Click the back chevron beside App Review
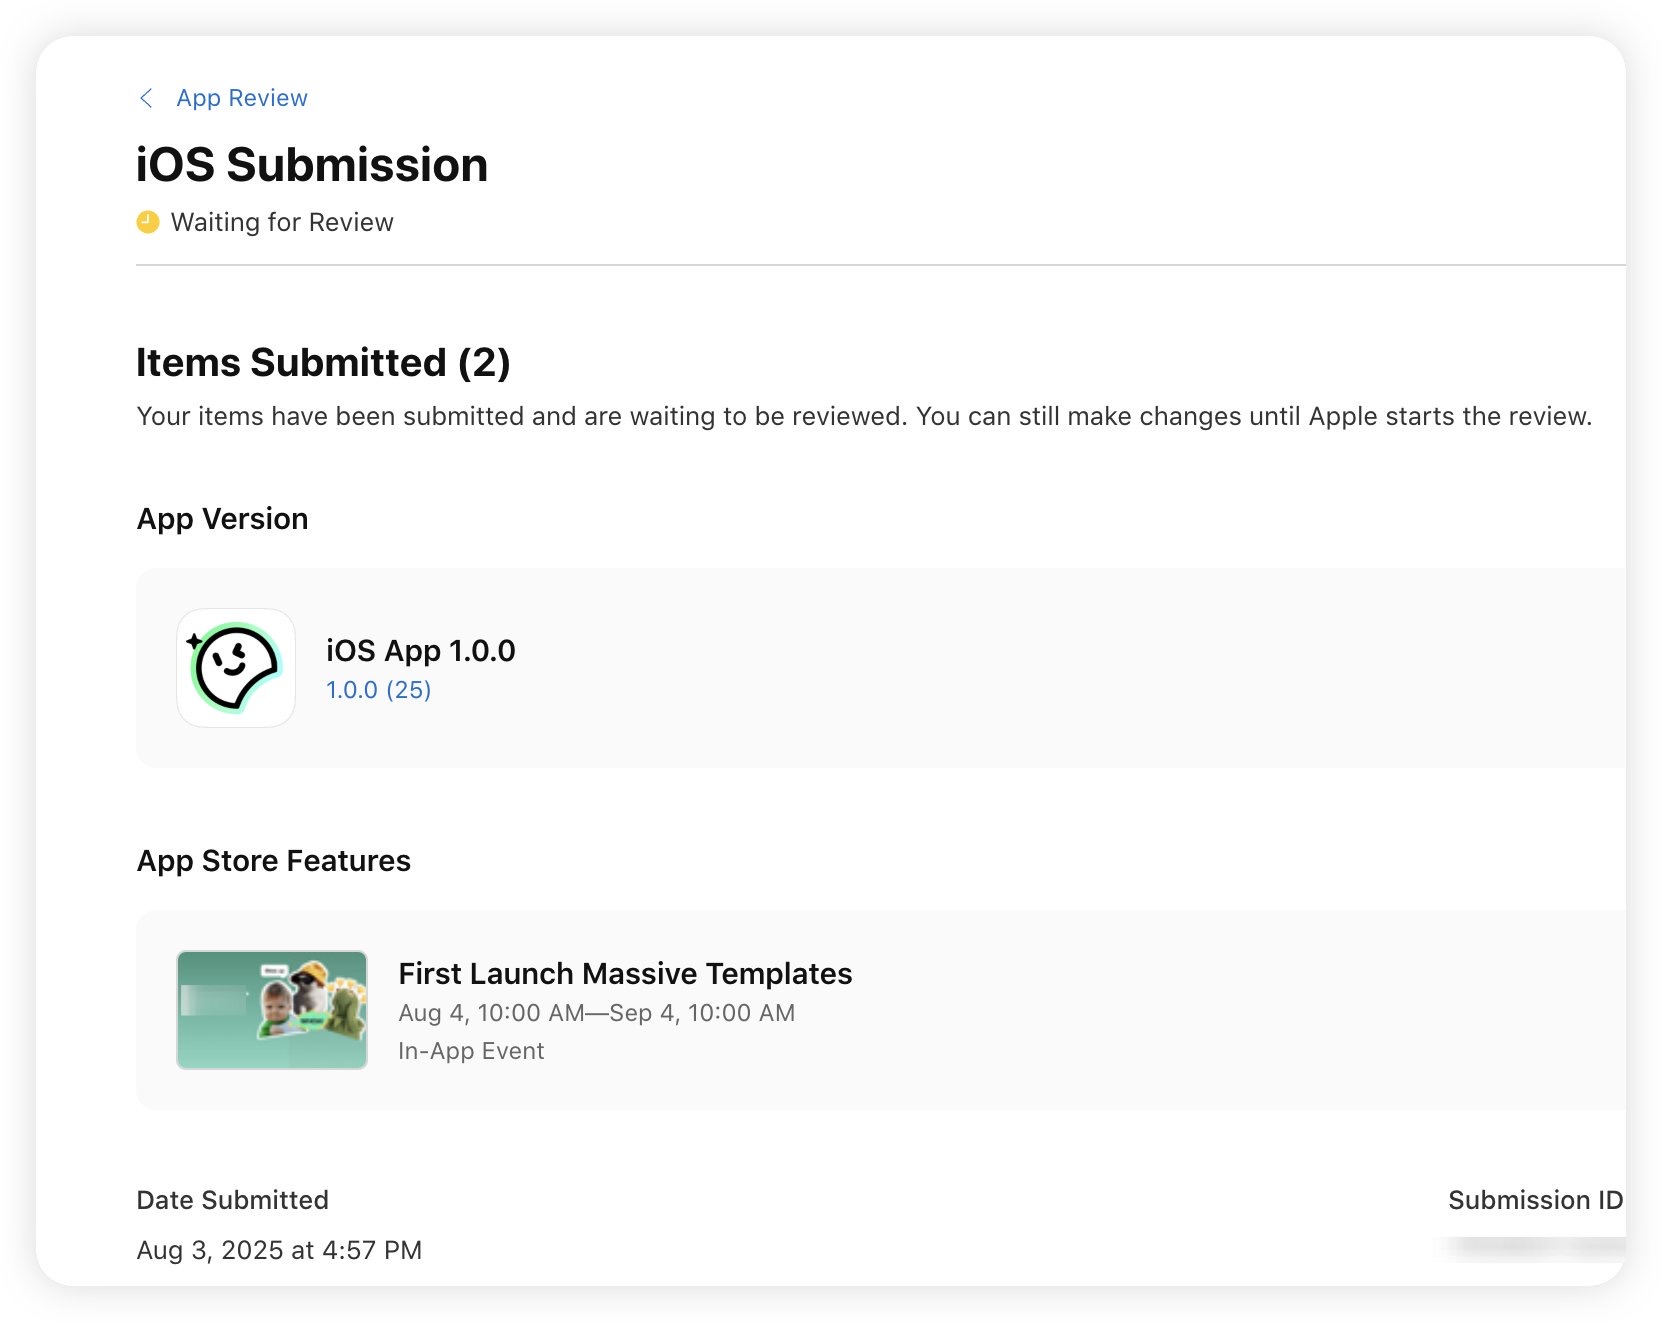 [146, 98]
